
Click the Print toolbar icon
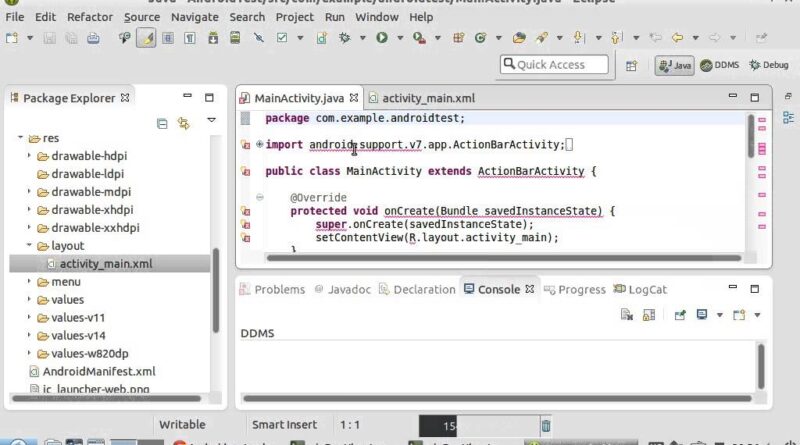pos(93,38)
